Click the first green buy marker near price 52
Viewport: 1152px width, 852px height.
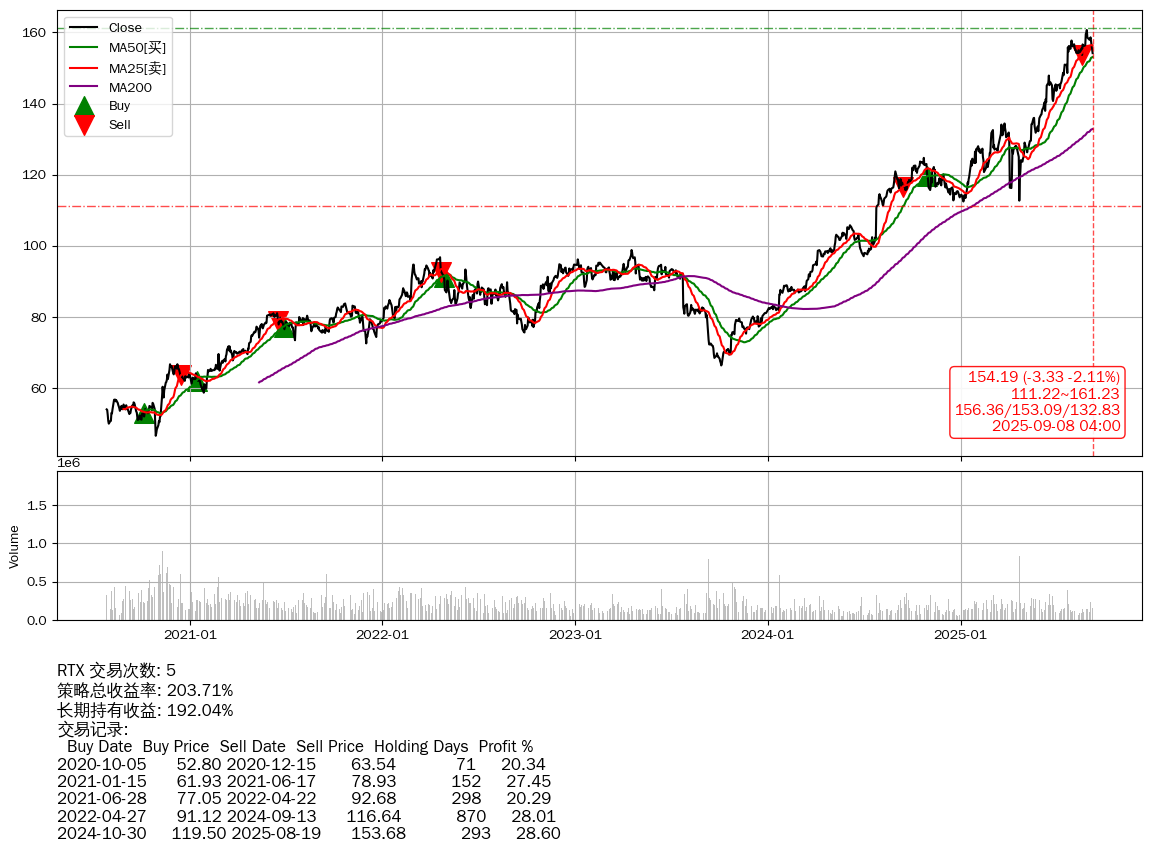145,413
